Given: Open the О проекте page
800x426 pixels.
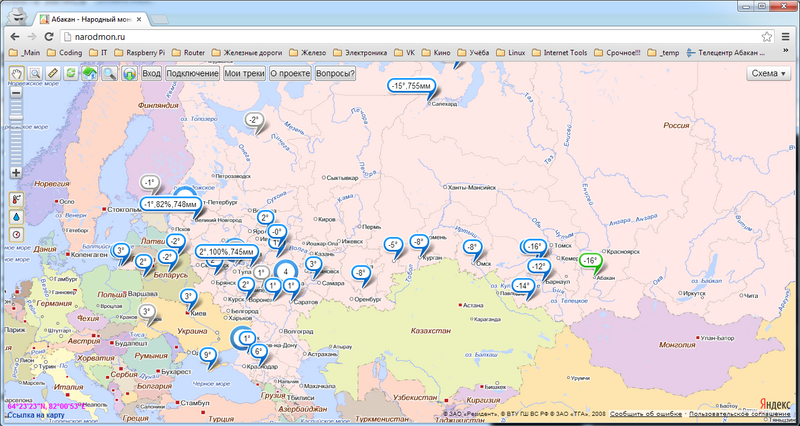Looking at the screenshot, I should (290, 73).
